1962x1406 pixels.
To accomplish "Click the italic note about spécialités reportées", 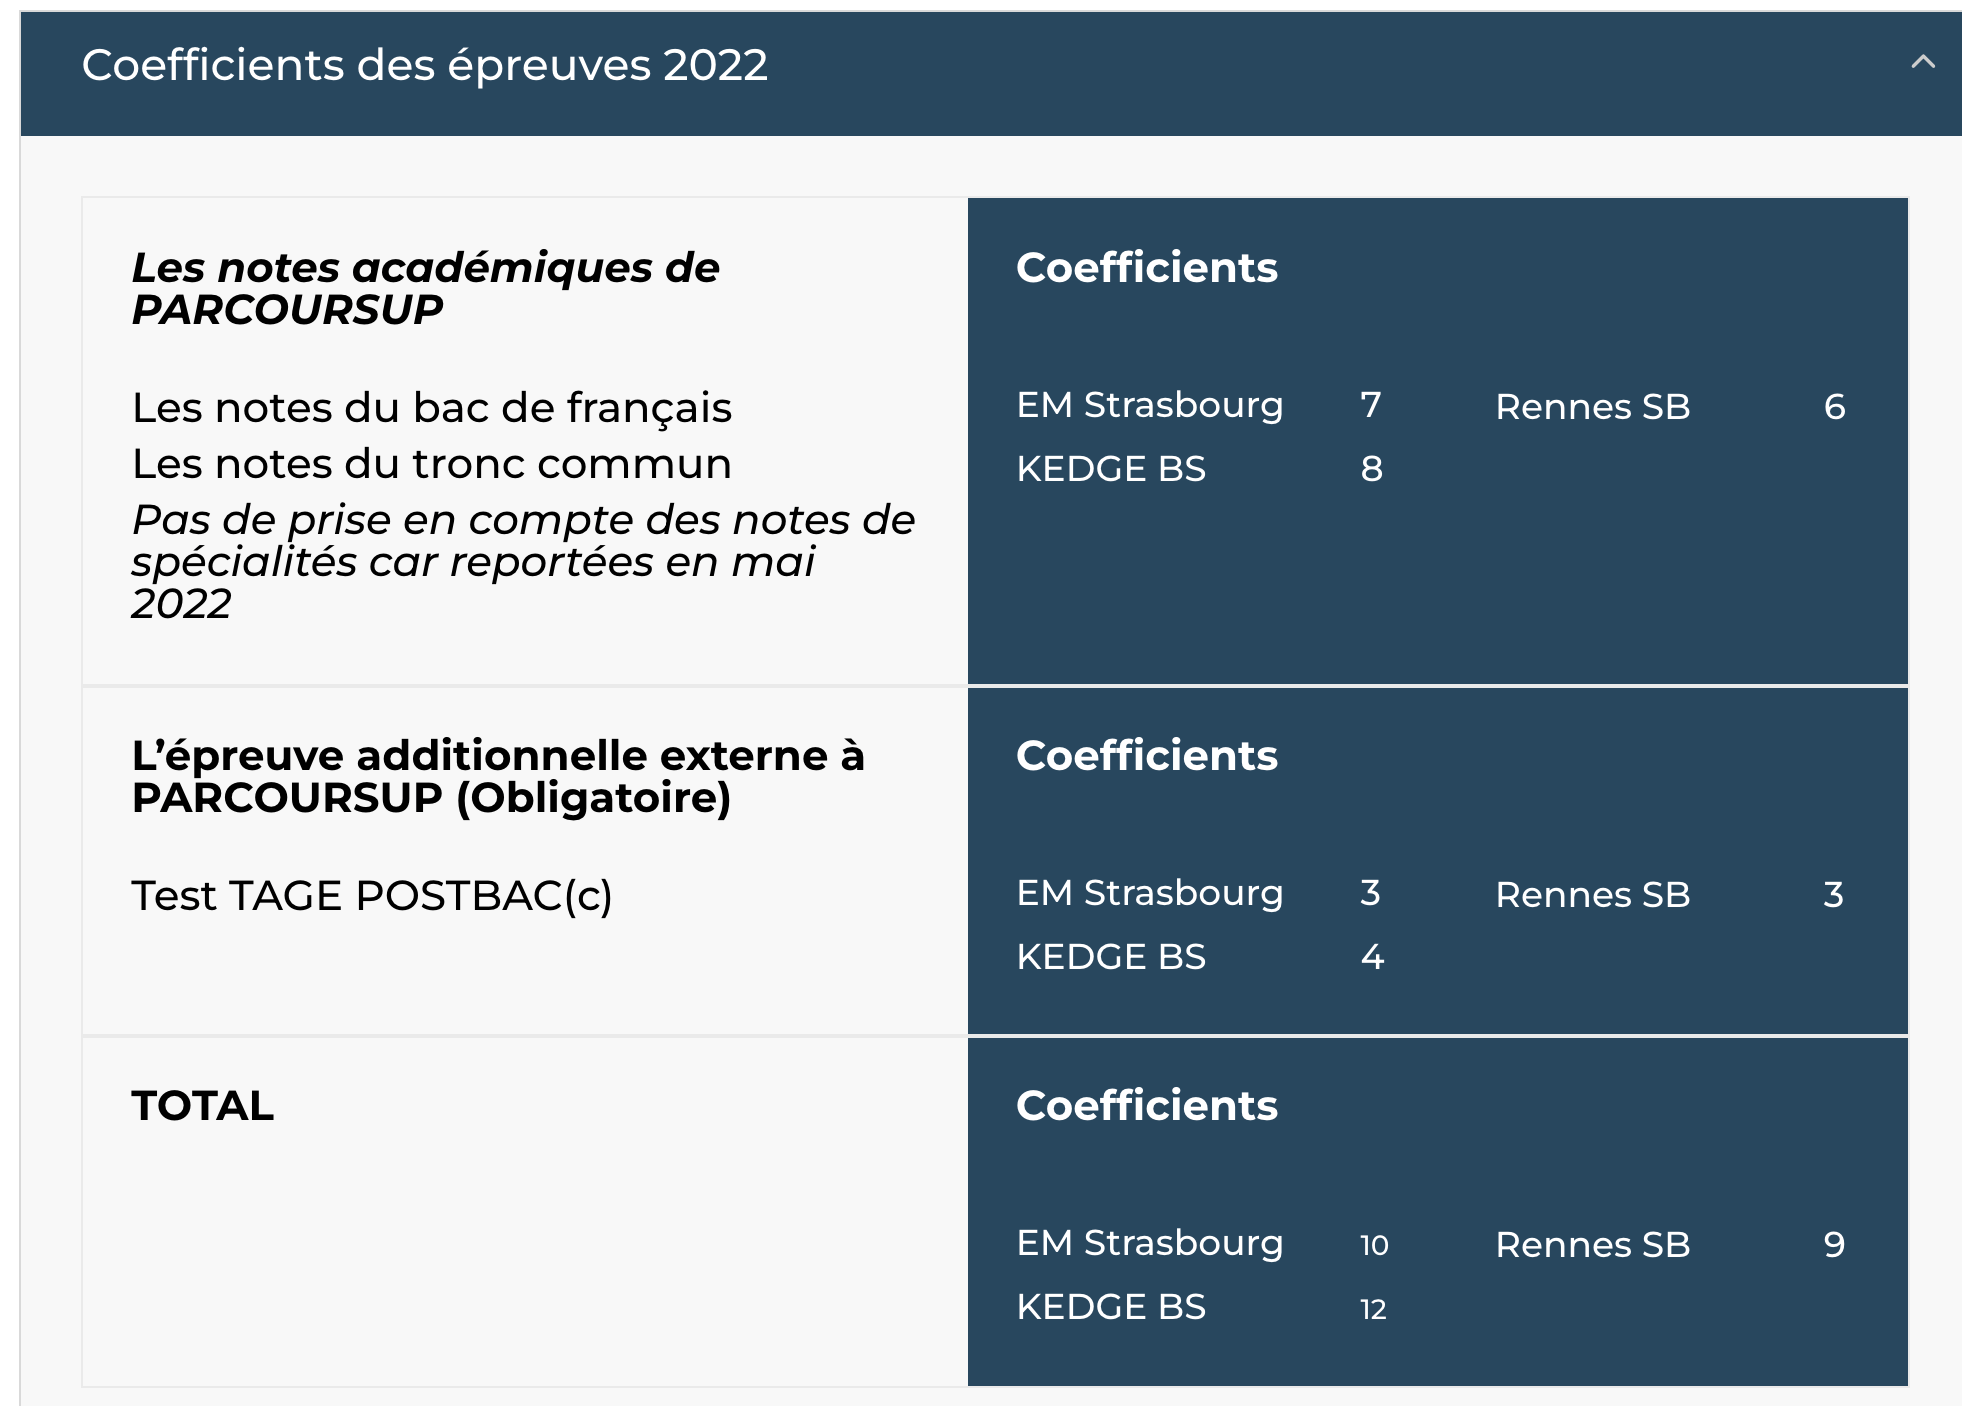I will click(x=522, y=561).
